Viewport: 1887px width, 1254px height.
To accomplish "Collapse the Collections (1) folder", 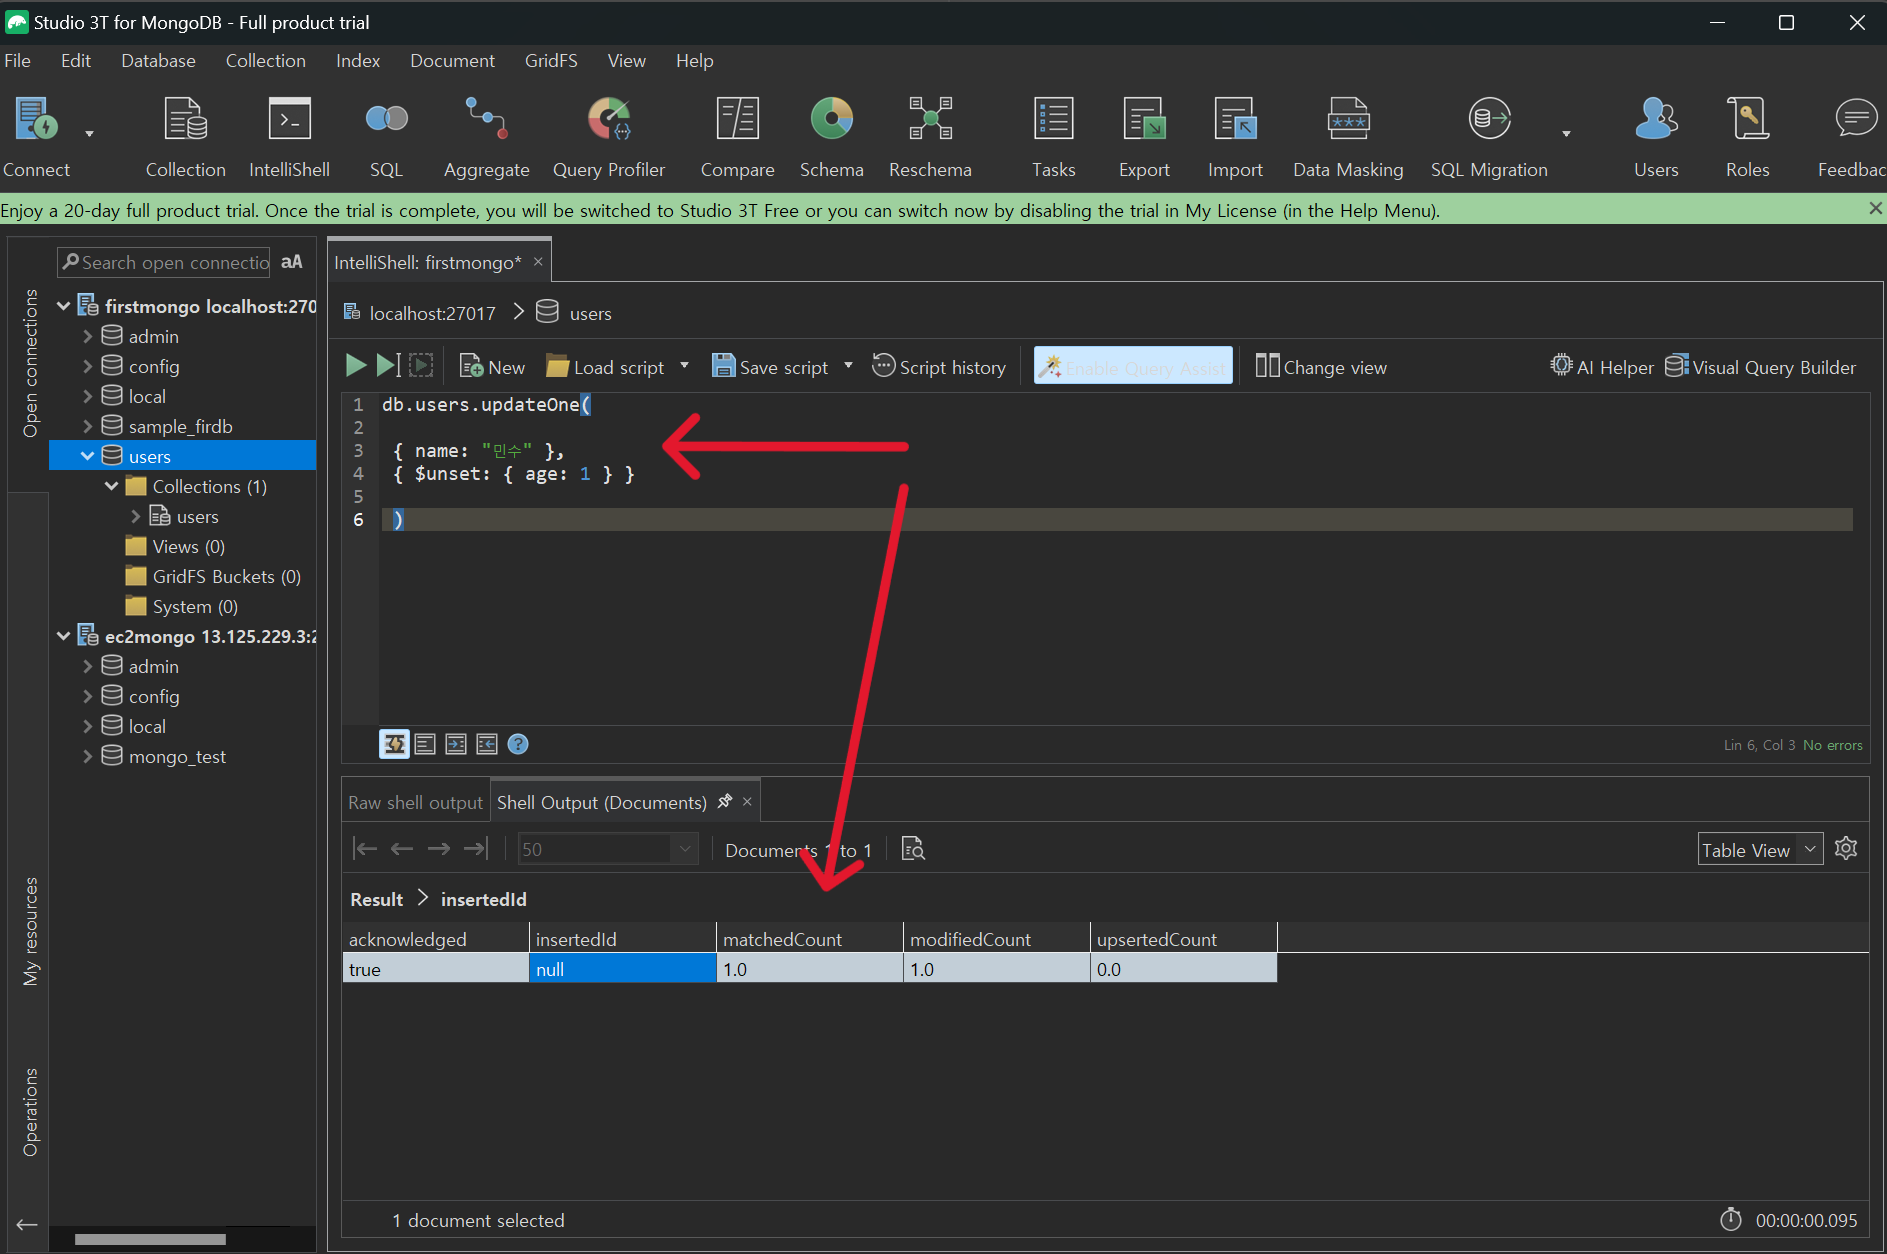I will tap(111, 486).
